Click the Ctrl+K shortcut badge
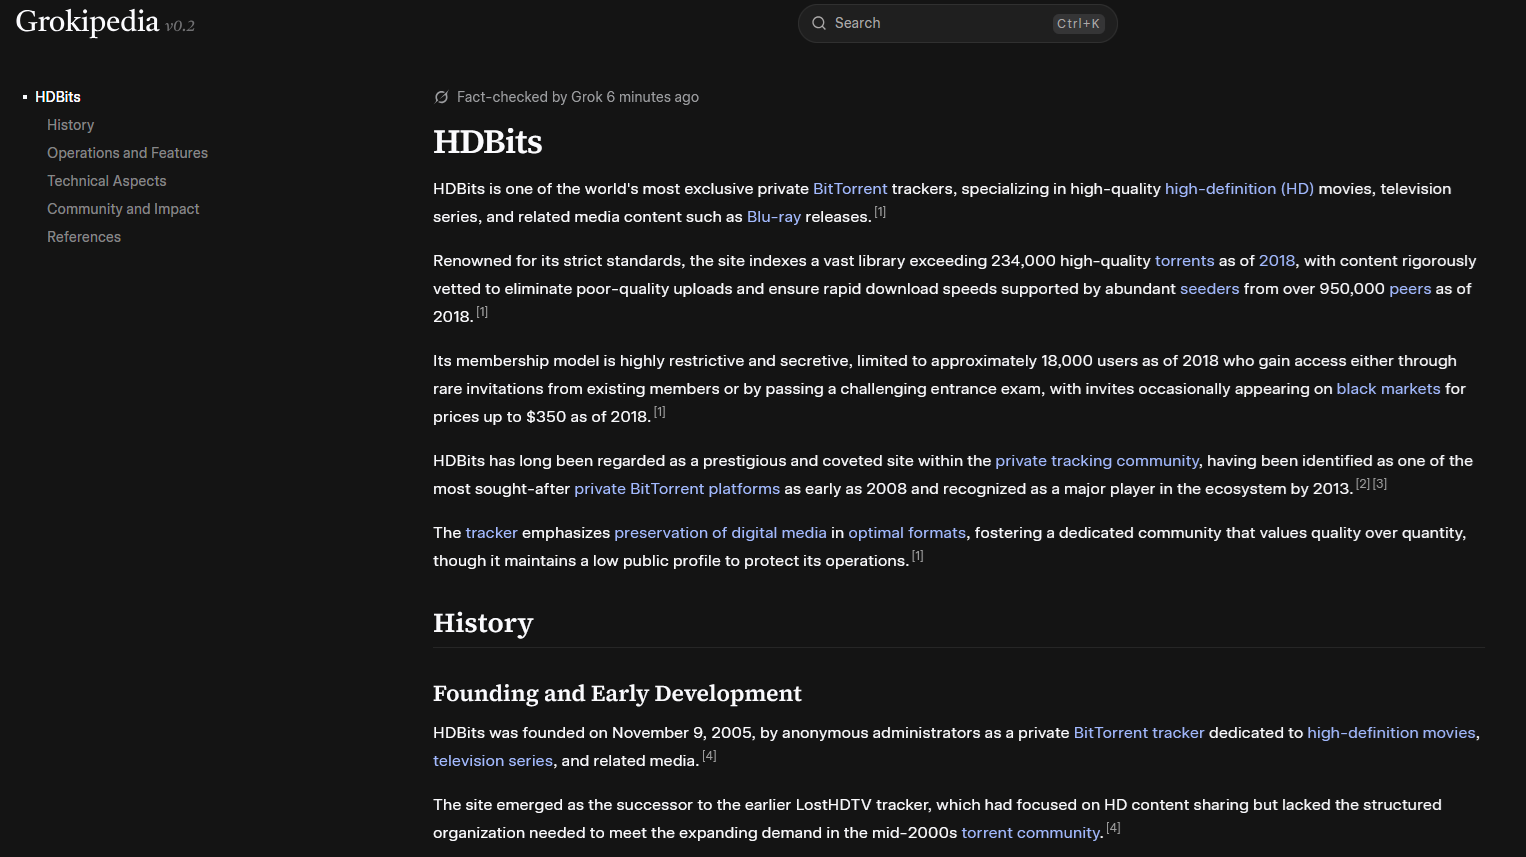The height and width of the screenshot is (857, 1526). (1078, 24)
